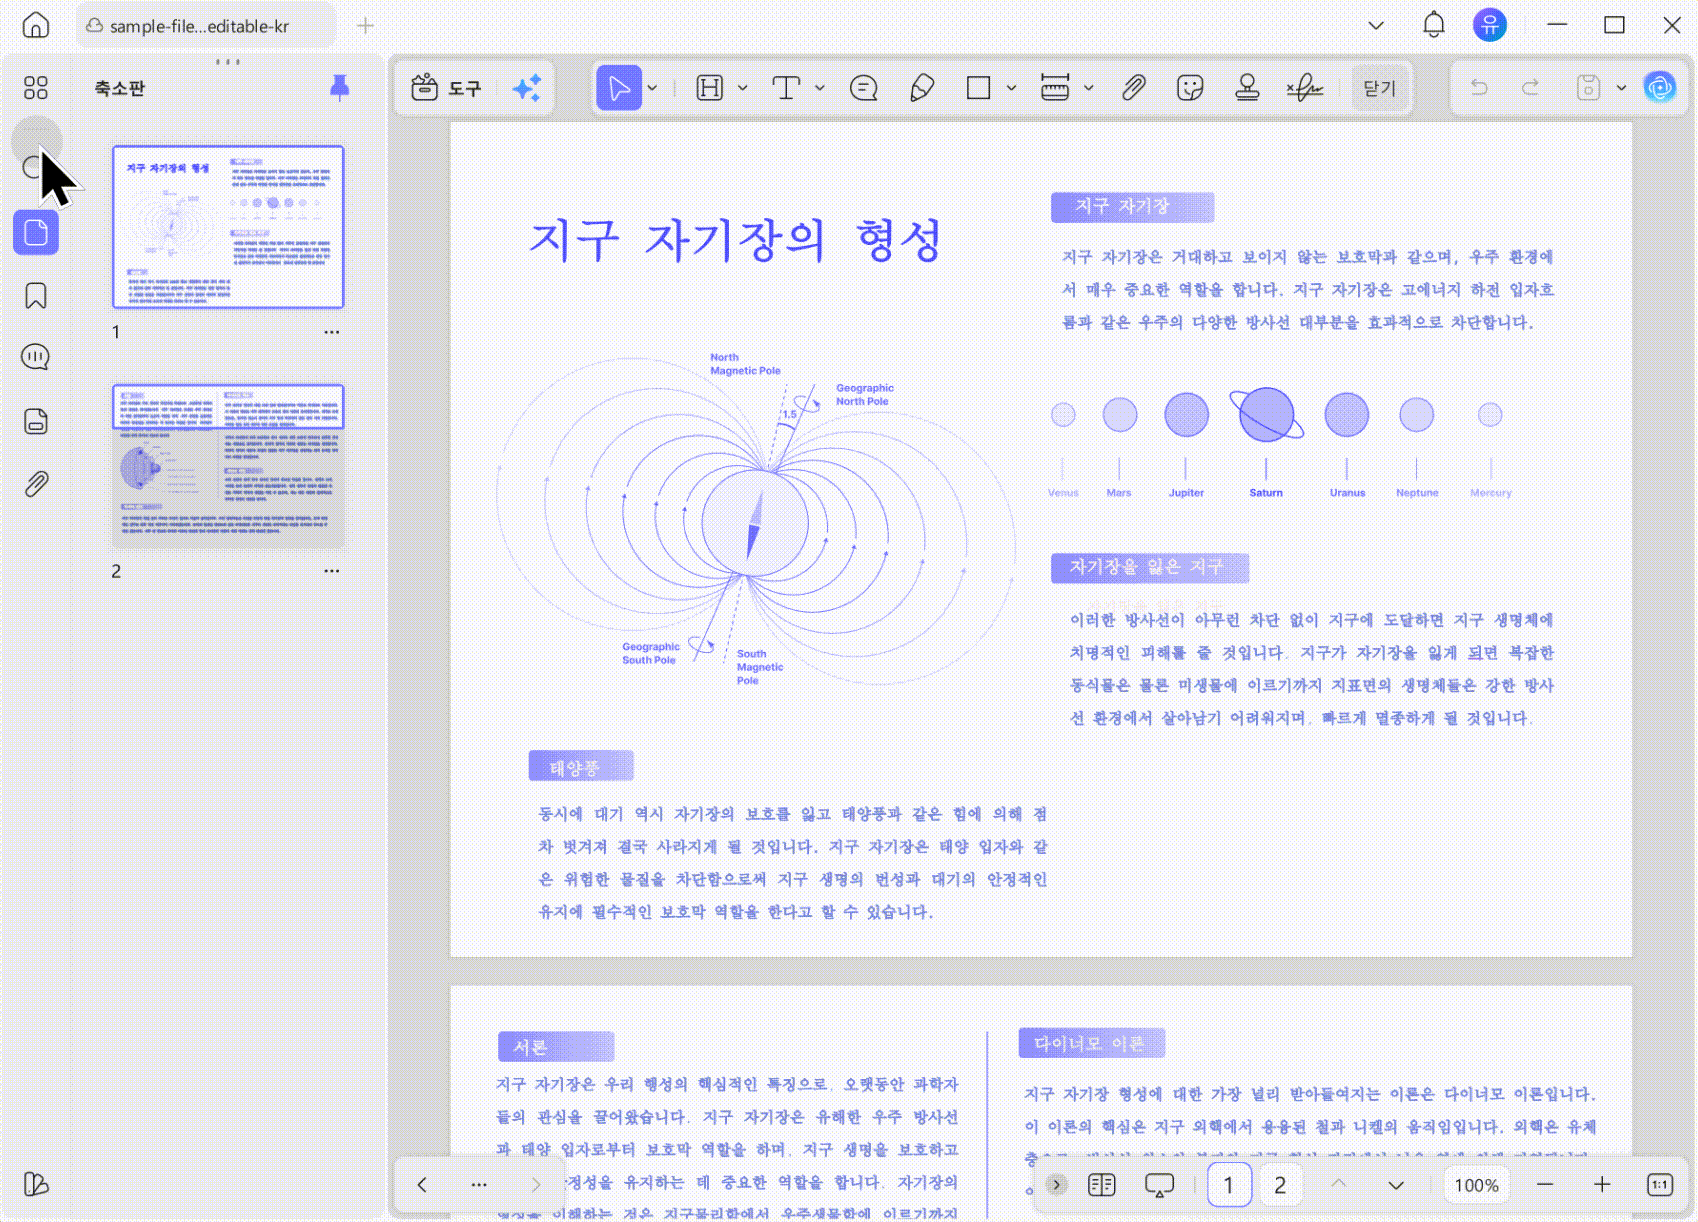This screenshot has width=1698, height=1222.
Task: Select the highlight text tool
Action: tap(710, 88)
